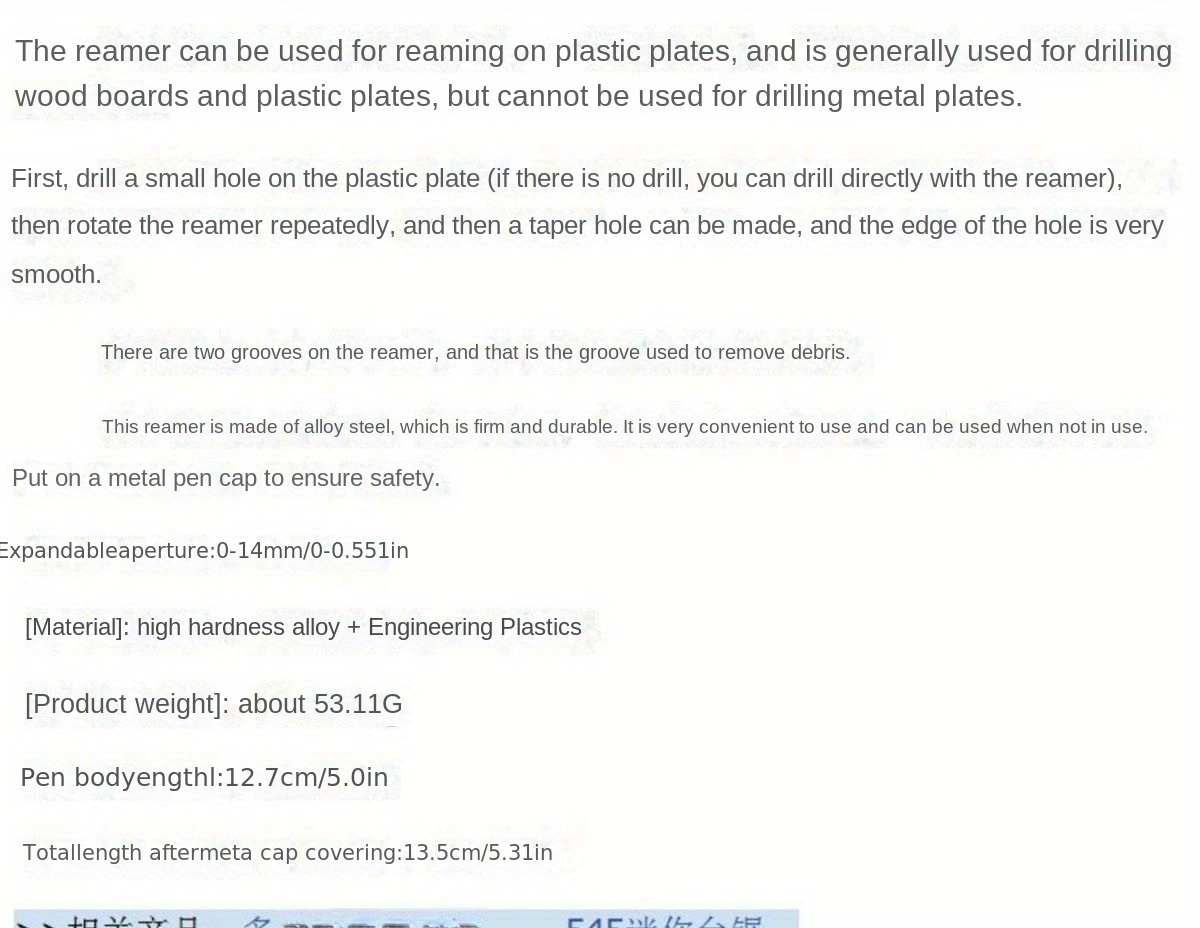
Task: Click the line starting "The reamer can be used"
Action: [x=593, y=51]
